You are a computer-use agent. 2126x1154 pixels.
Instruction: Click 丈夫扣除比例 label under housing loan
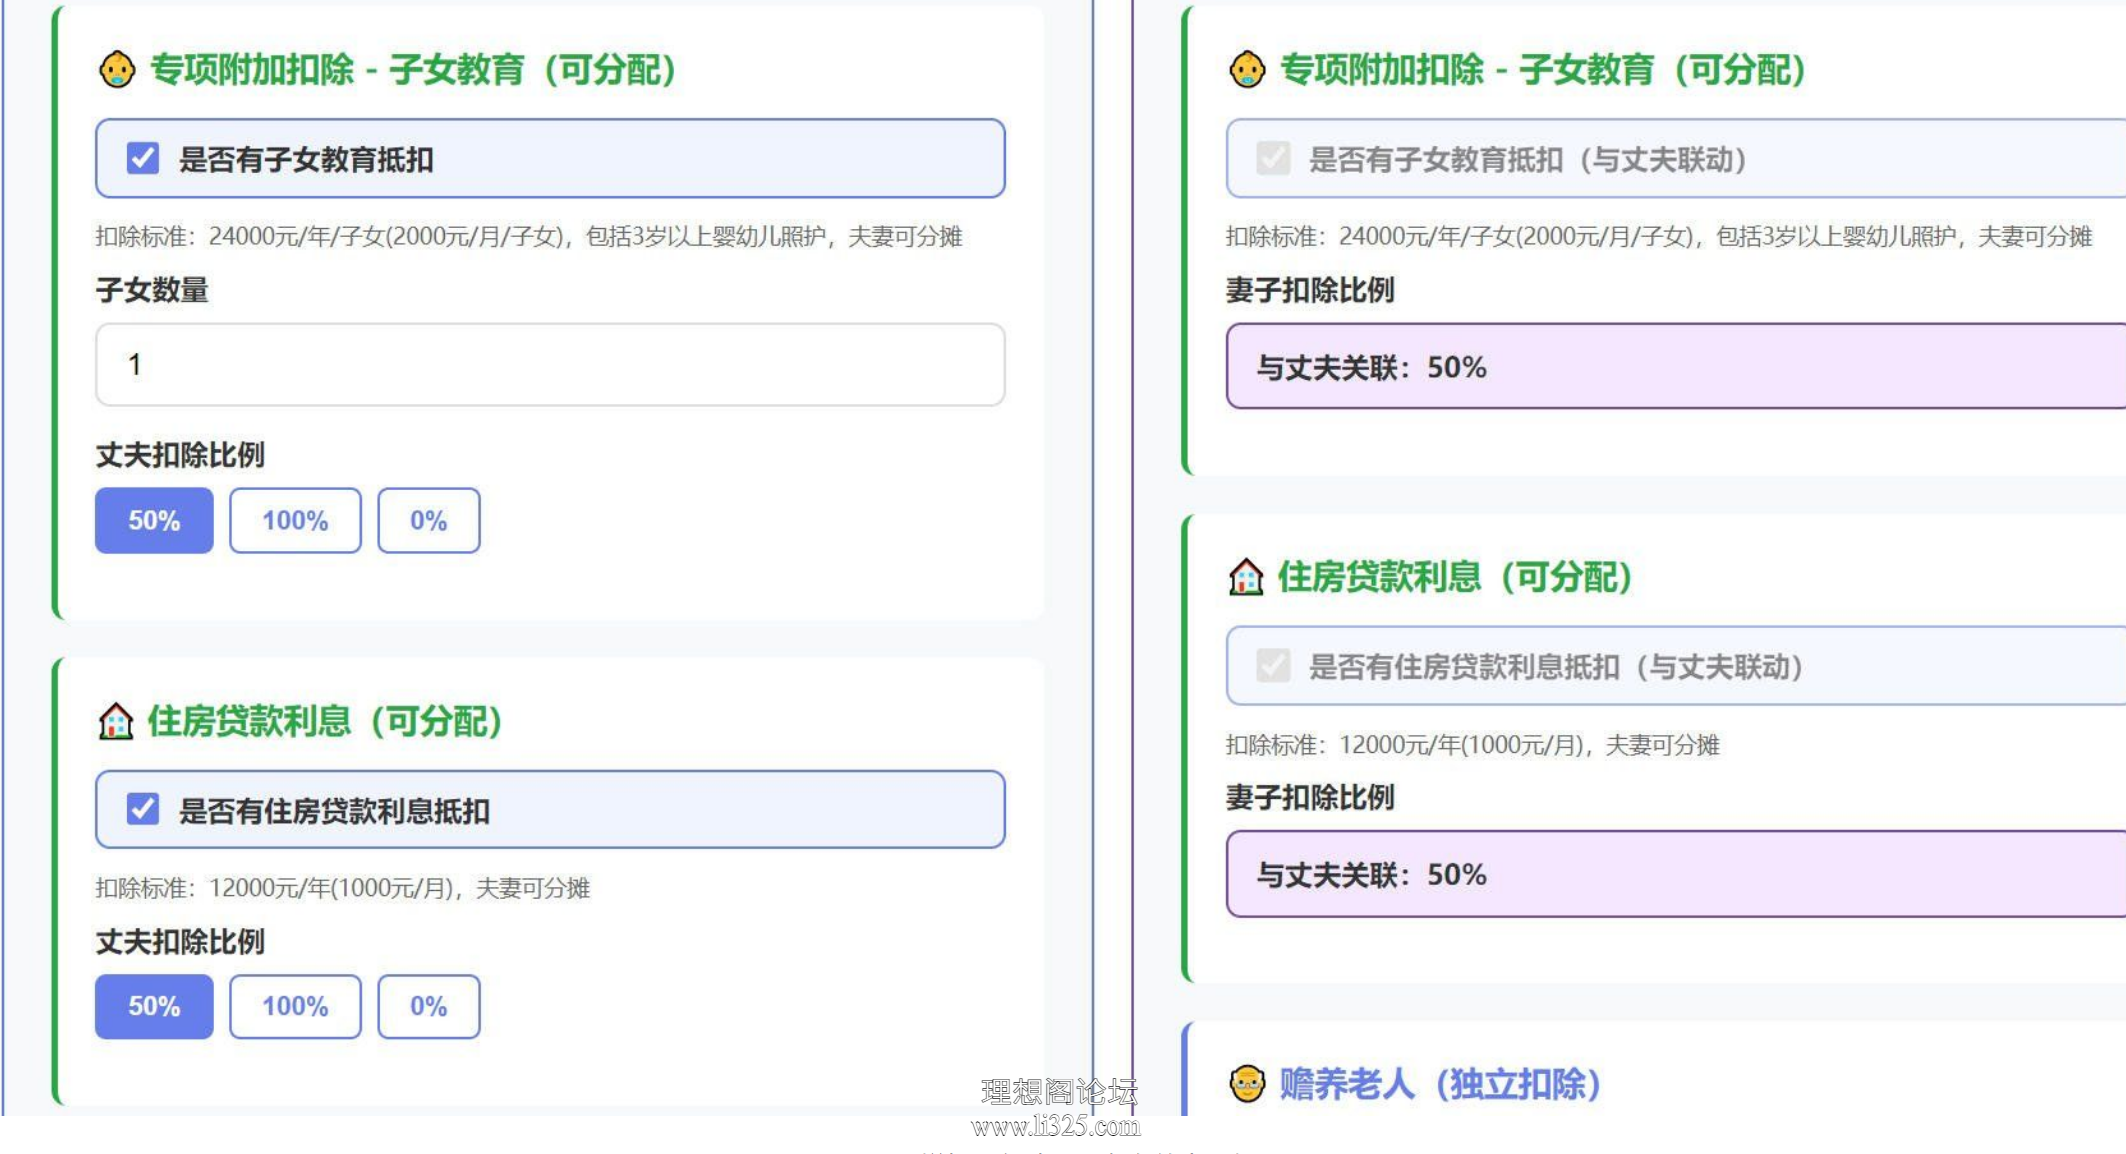180,941
